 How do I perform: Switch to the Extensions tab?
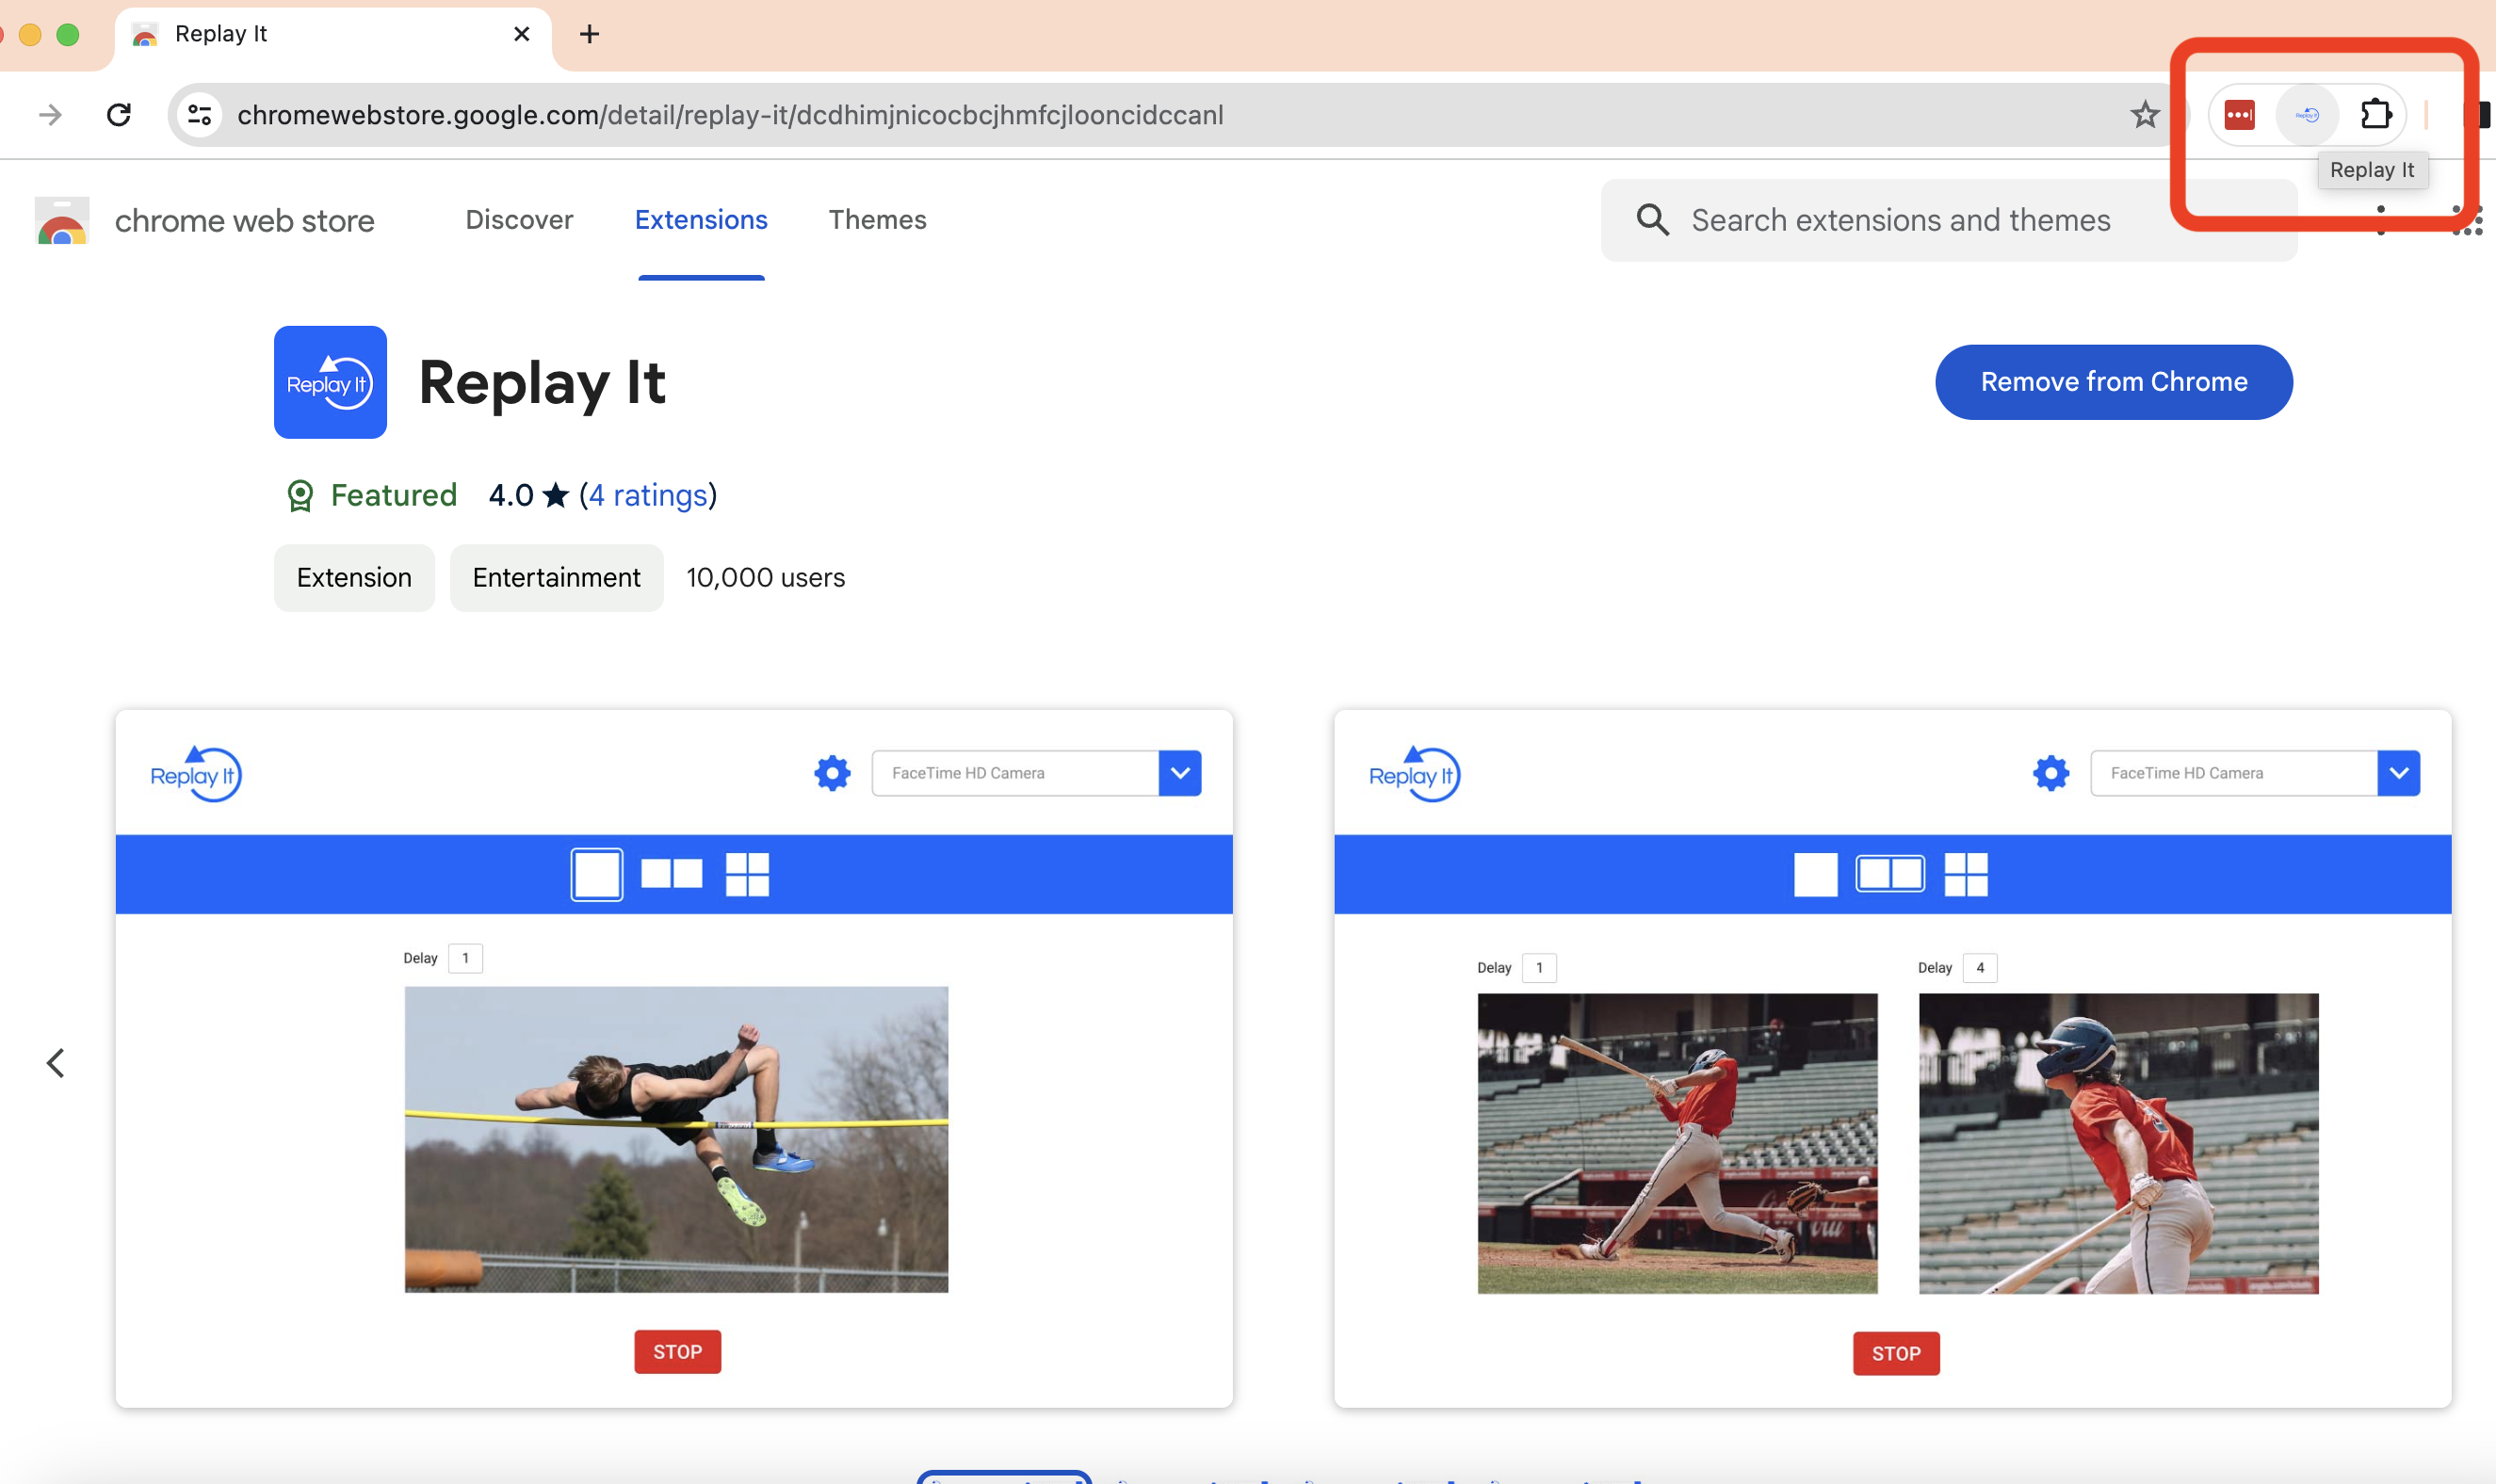tap(701, 220)
